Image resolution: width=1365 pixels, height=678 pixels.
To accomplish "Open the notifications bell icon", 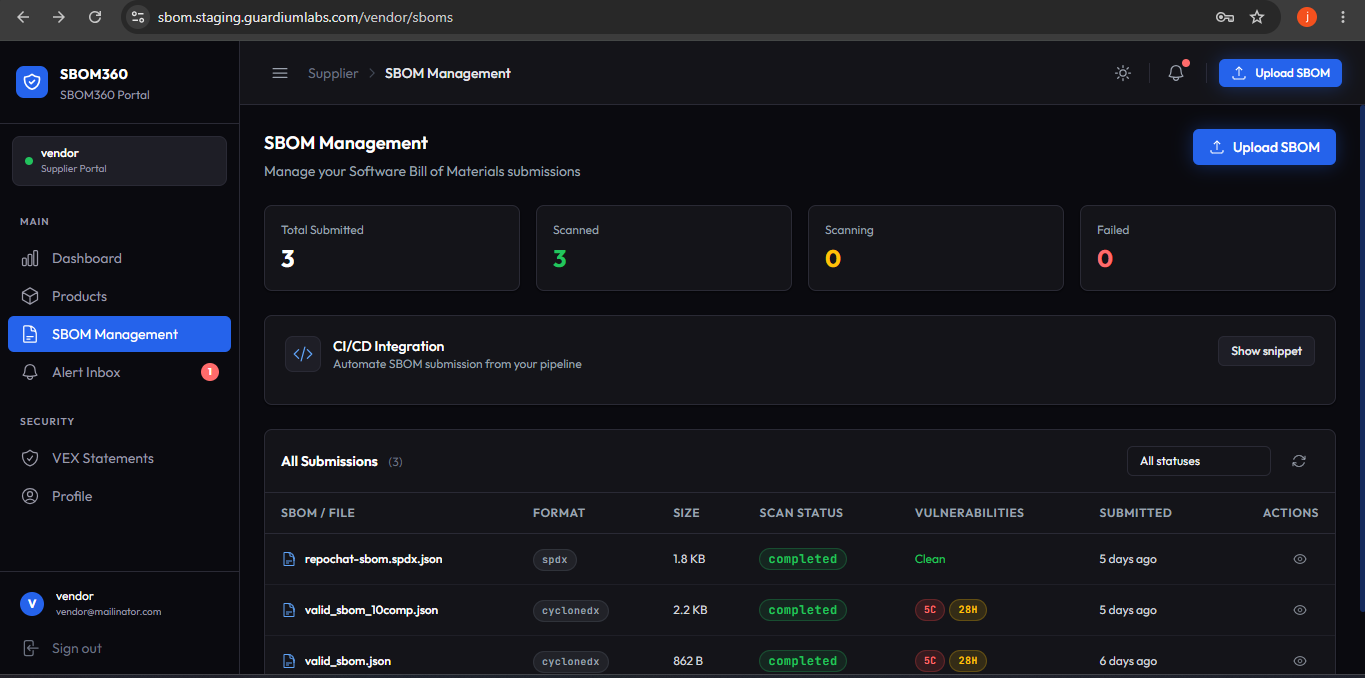I will 1176,73.
